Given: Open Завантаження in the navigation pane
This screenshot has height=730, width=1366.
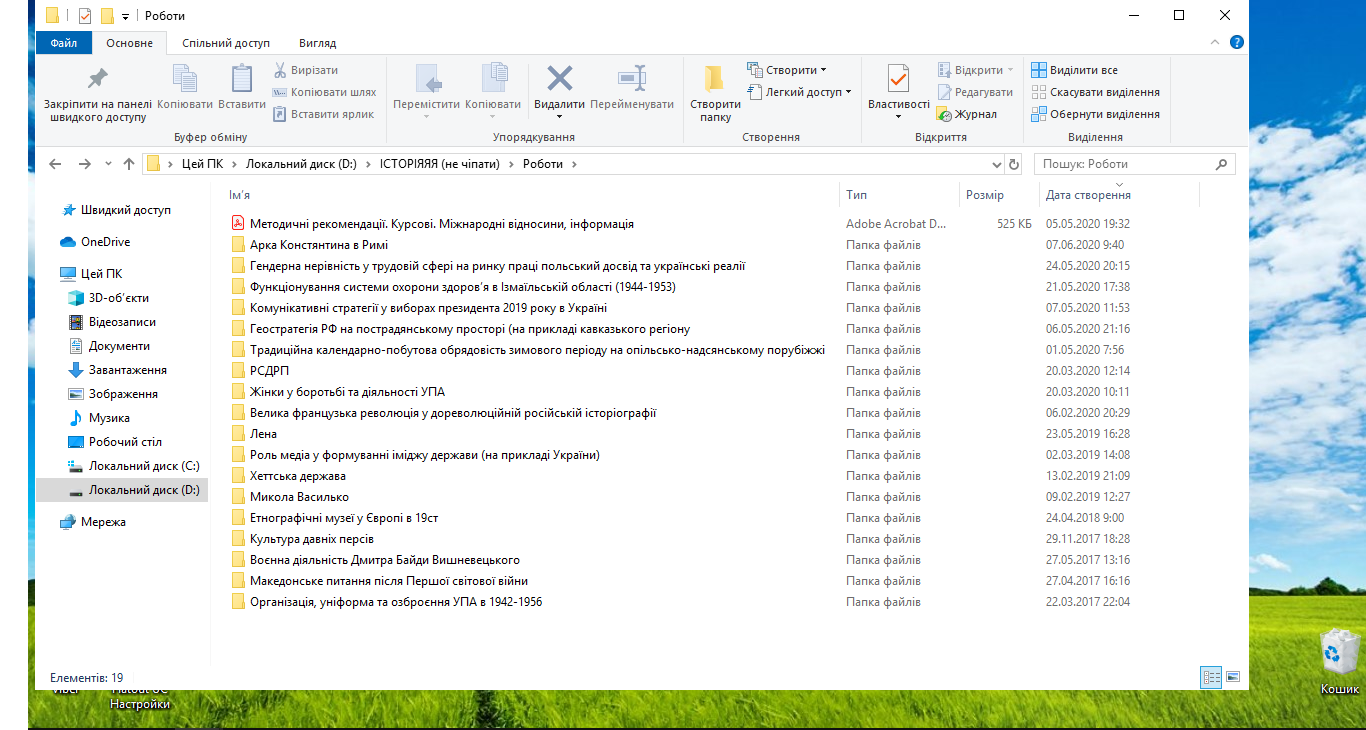Looking at the screenshot, I should 117,370.
